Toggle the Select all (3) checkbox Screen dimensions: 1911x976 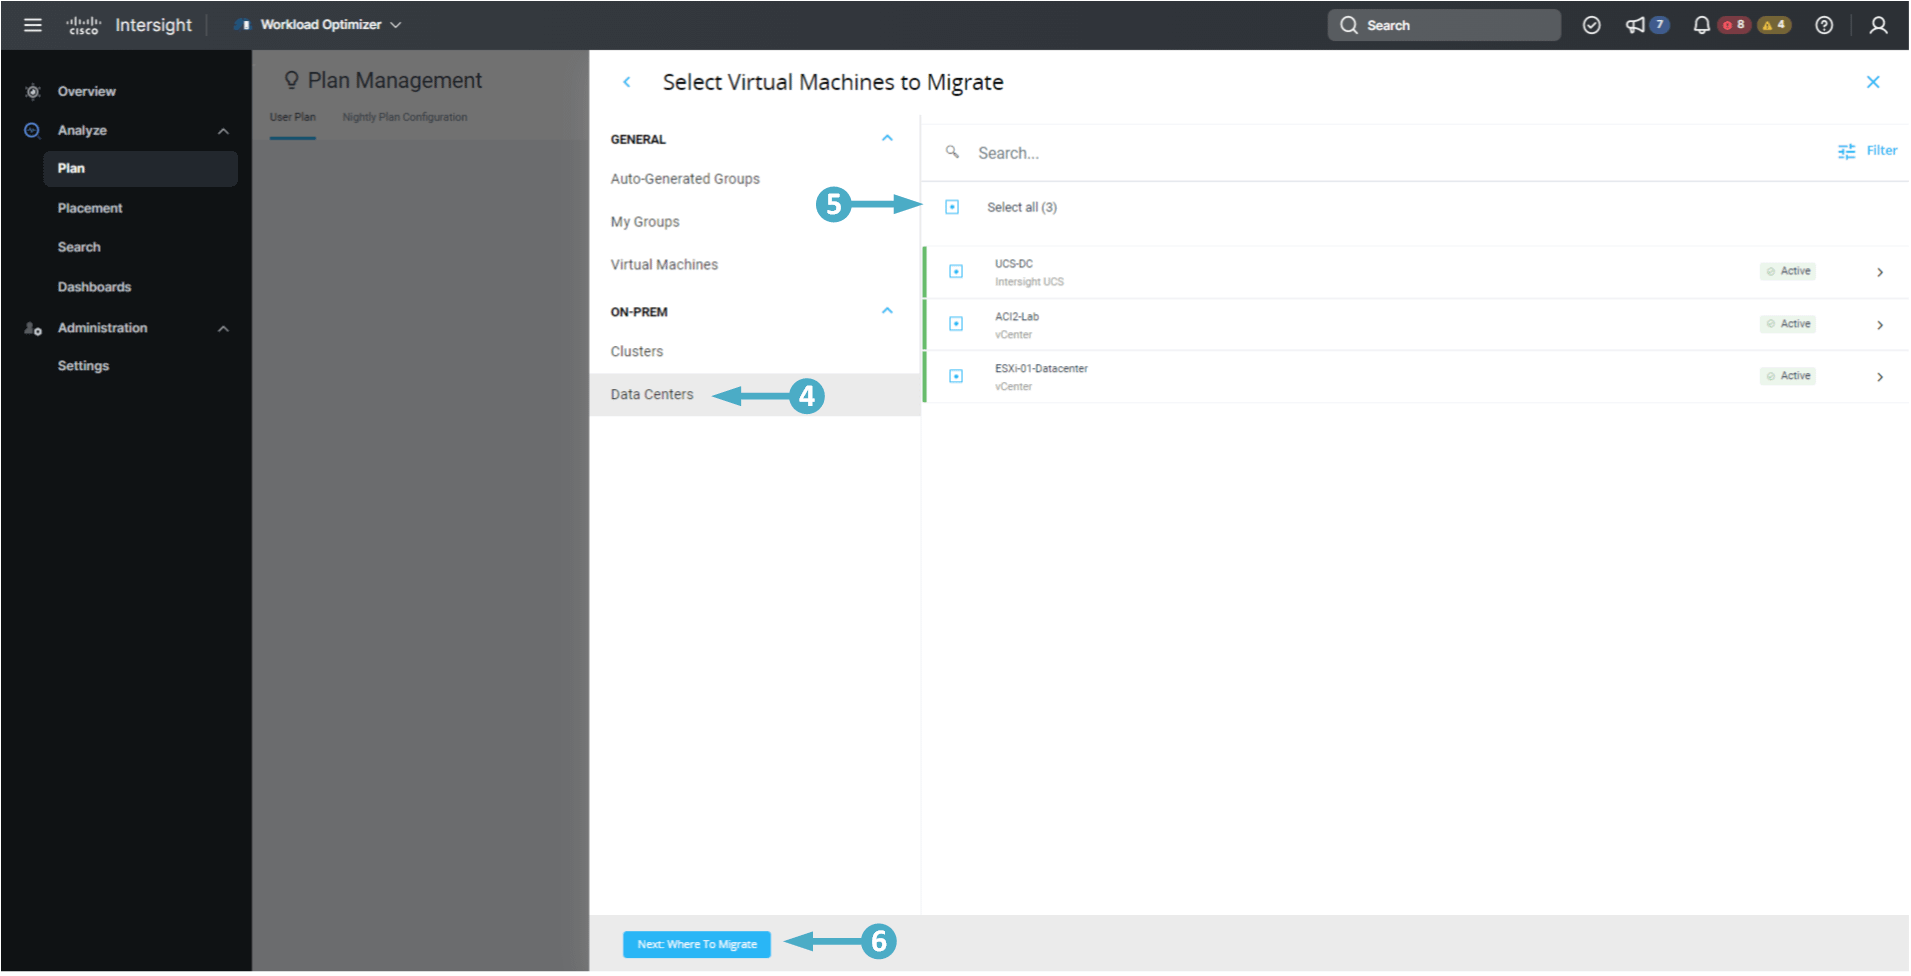pos(952,207)
